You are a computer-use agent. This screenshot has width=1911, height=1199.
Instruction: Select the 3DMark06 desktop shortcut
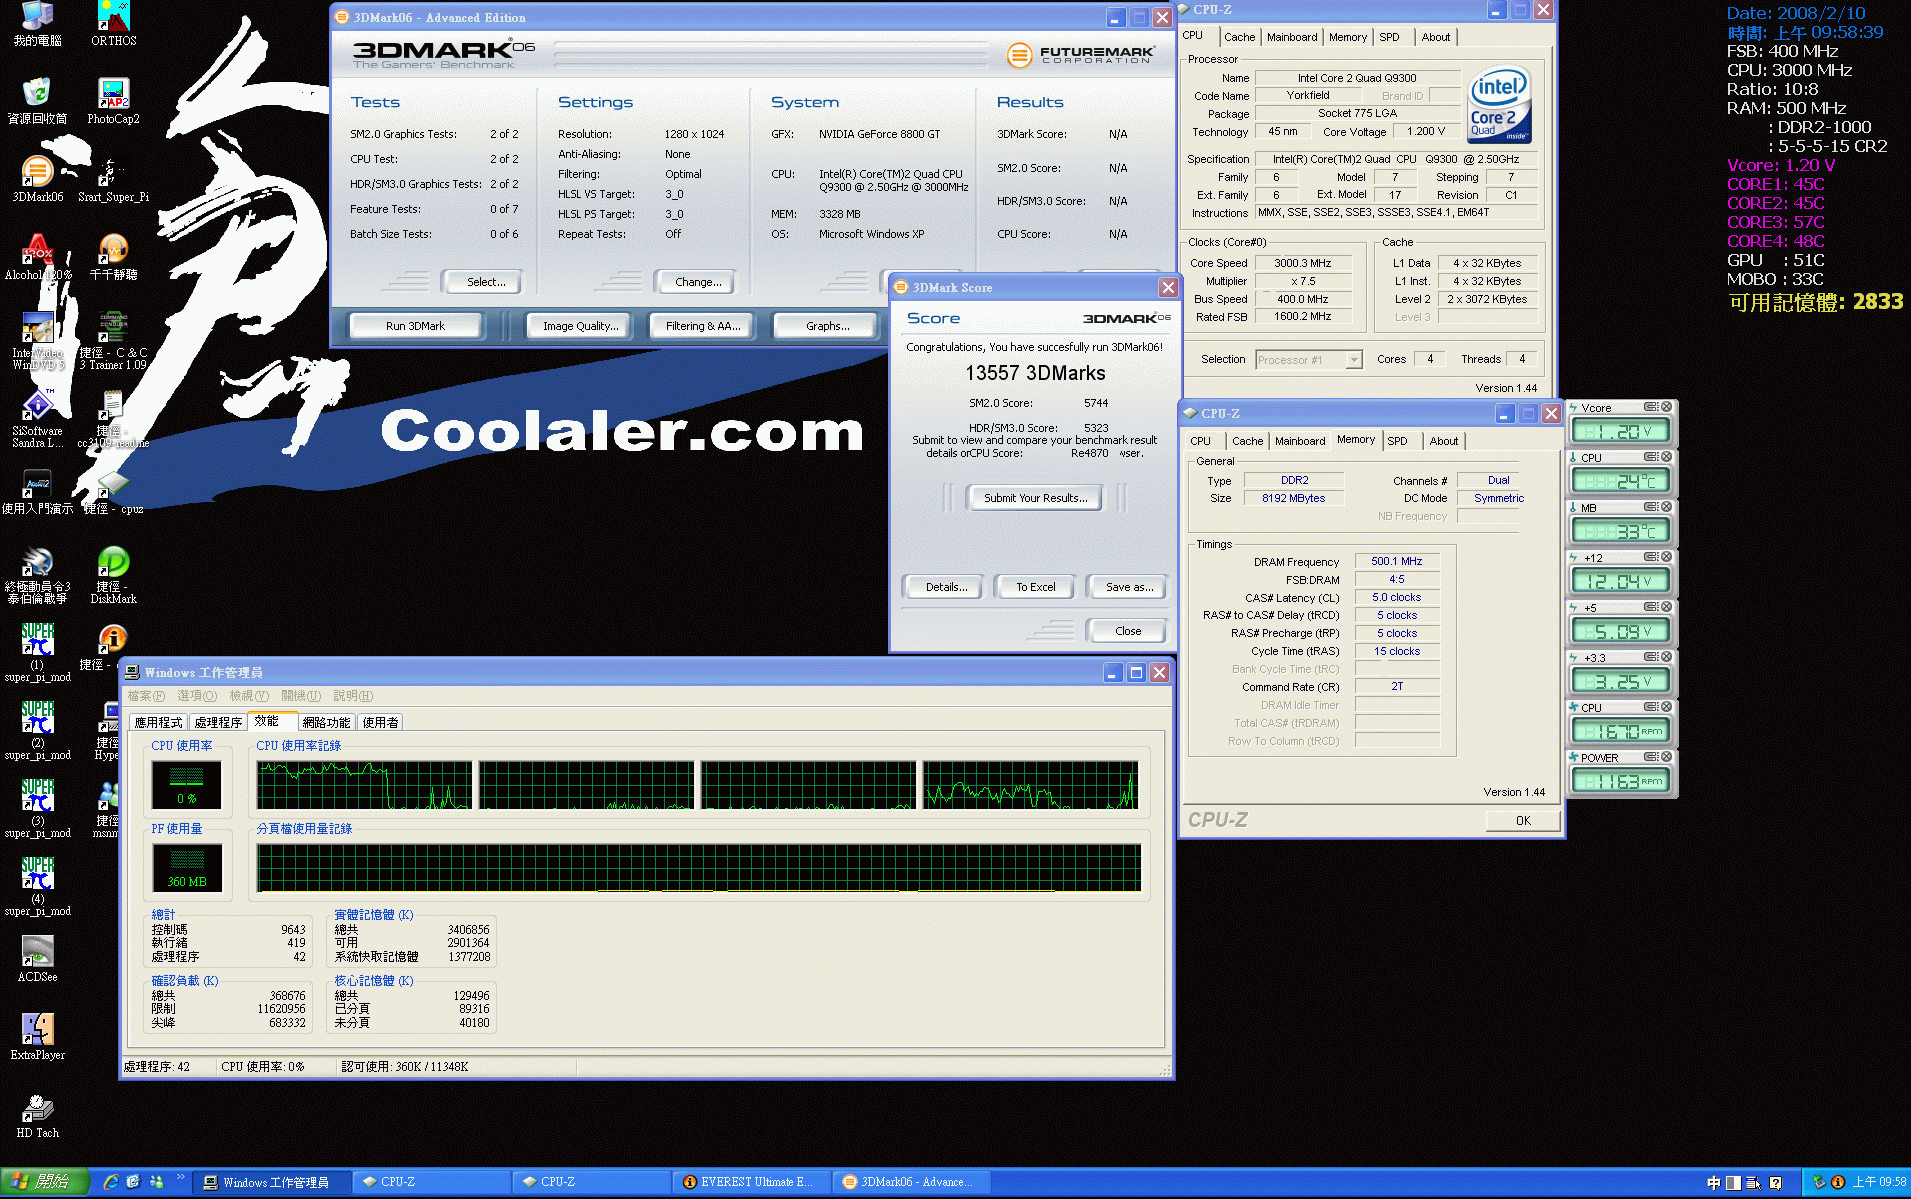tap(37, 179)
